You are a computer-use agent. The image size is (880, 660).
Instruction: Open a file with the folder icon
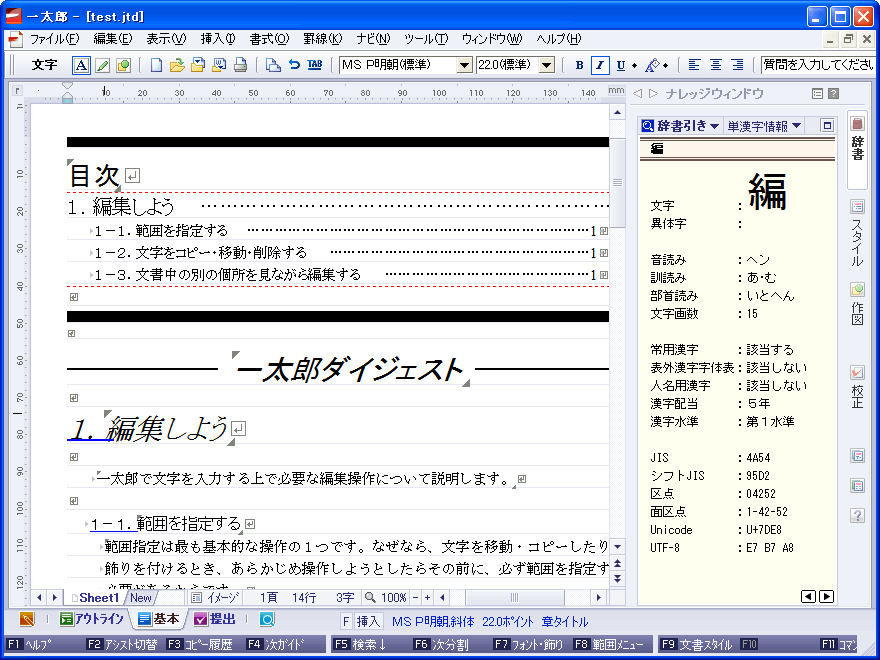click(177, 65)
